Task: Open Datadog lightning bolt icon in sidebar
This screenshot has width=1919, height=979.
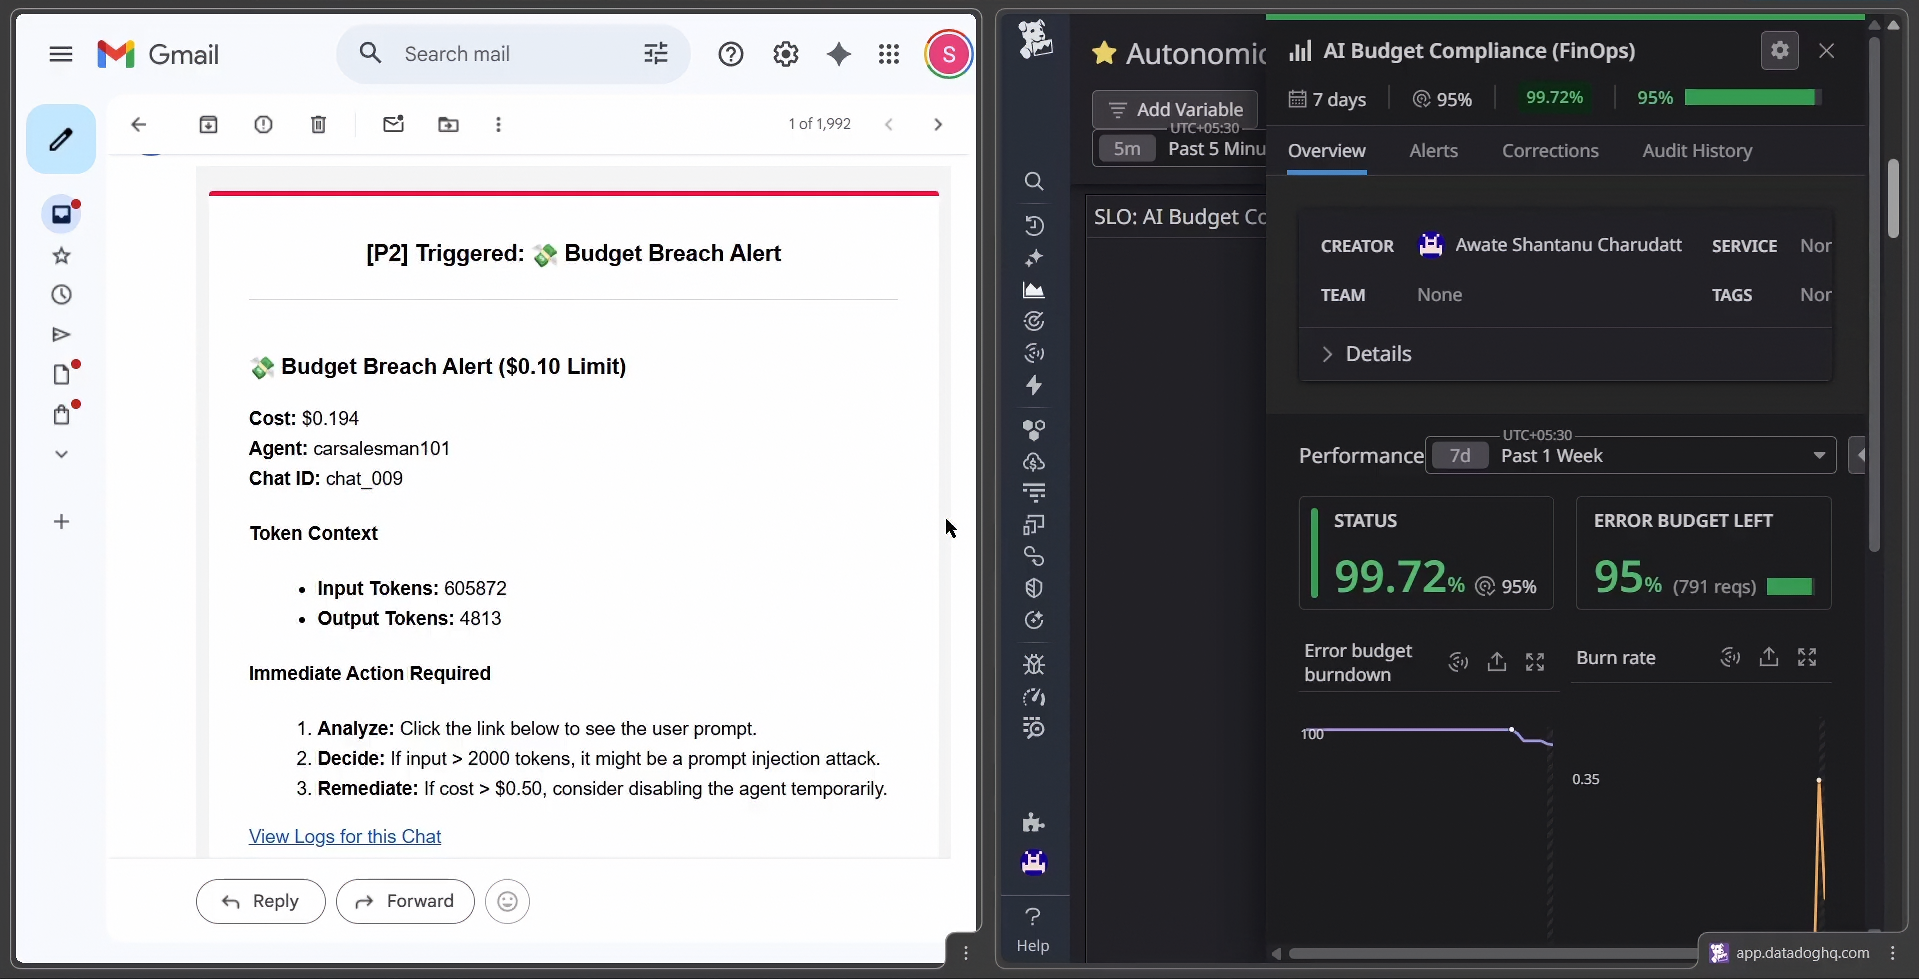Action: (x=1034, y=385)
